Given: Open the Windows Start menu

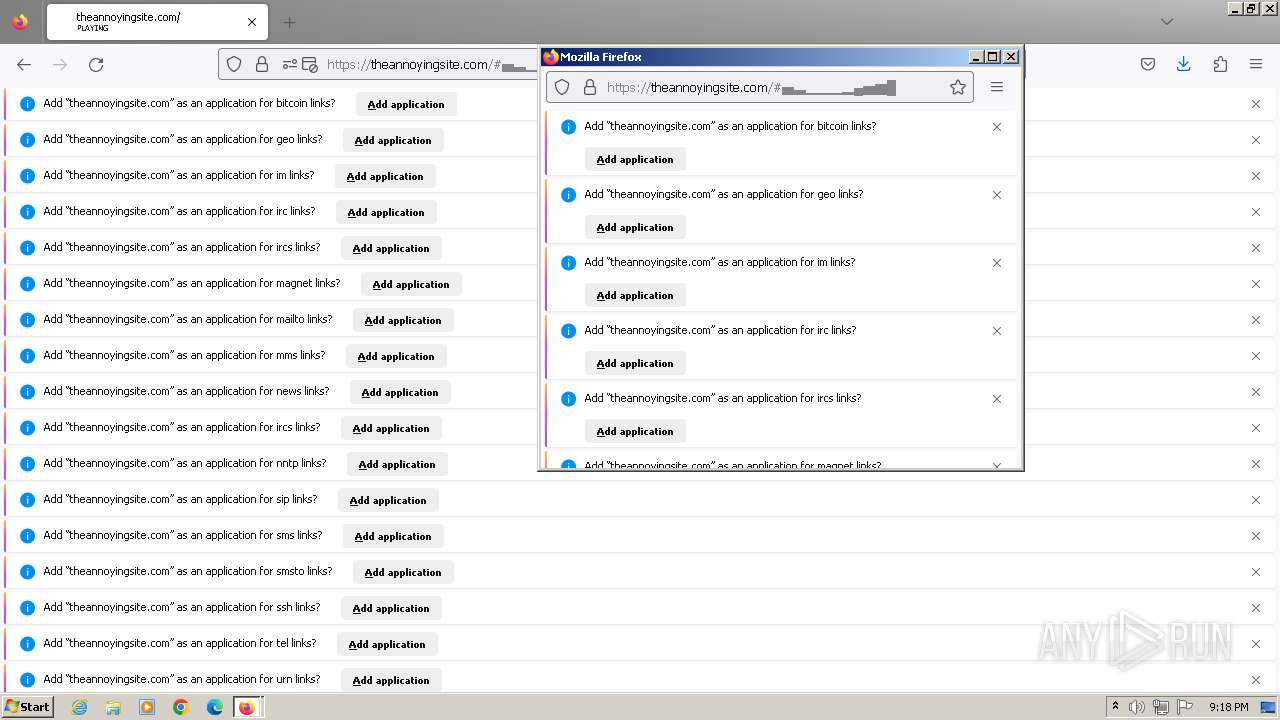Looking at the screenshot, I should pyautogui.click(x=27, y=707).
